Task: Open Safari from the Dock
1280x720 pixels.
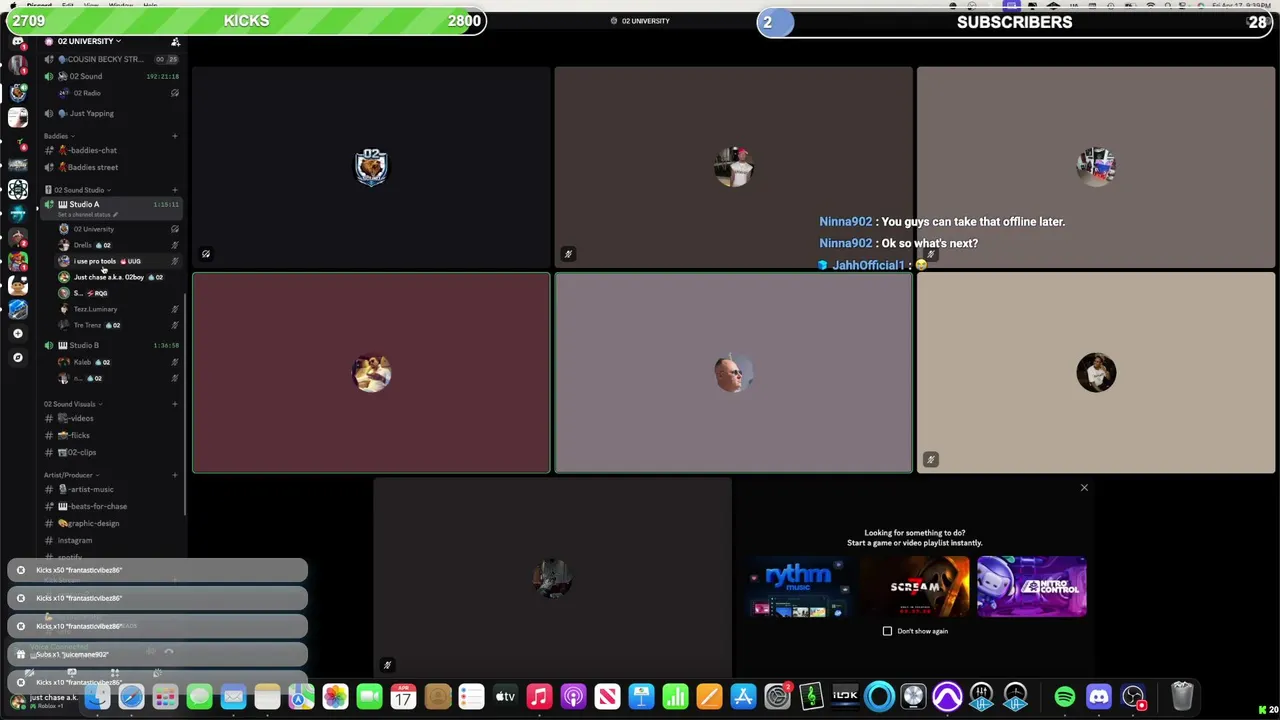Action: click(131, 697)
